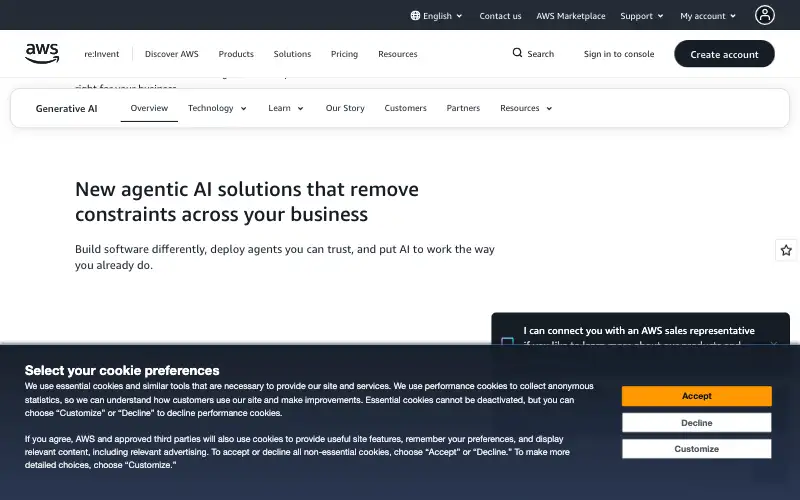Image resolution: width=800 pixels, height=500 pixels.
Task: Click the AWS logo
Action: pyautogui.click(x=42, y=54)
